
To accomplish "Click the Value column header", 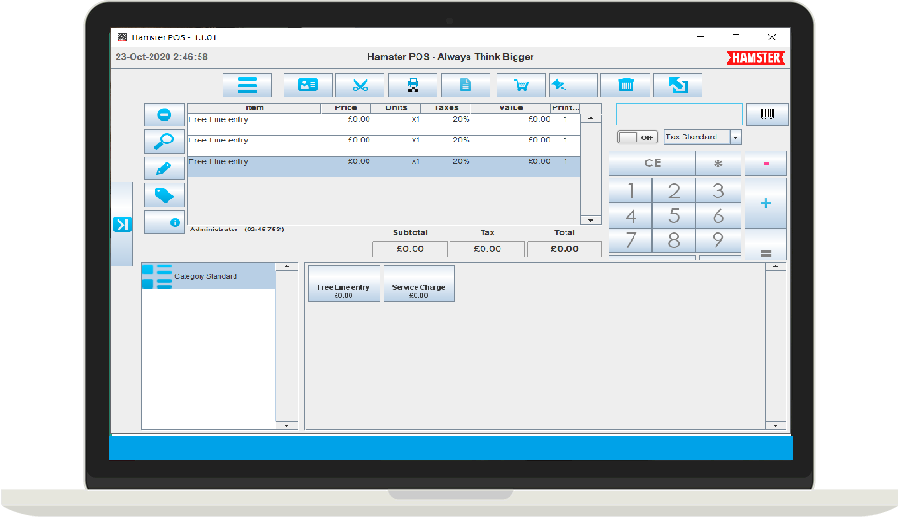I will click(x=510, y=108).
